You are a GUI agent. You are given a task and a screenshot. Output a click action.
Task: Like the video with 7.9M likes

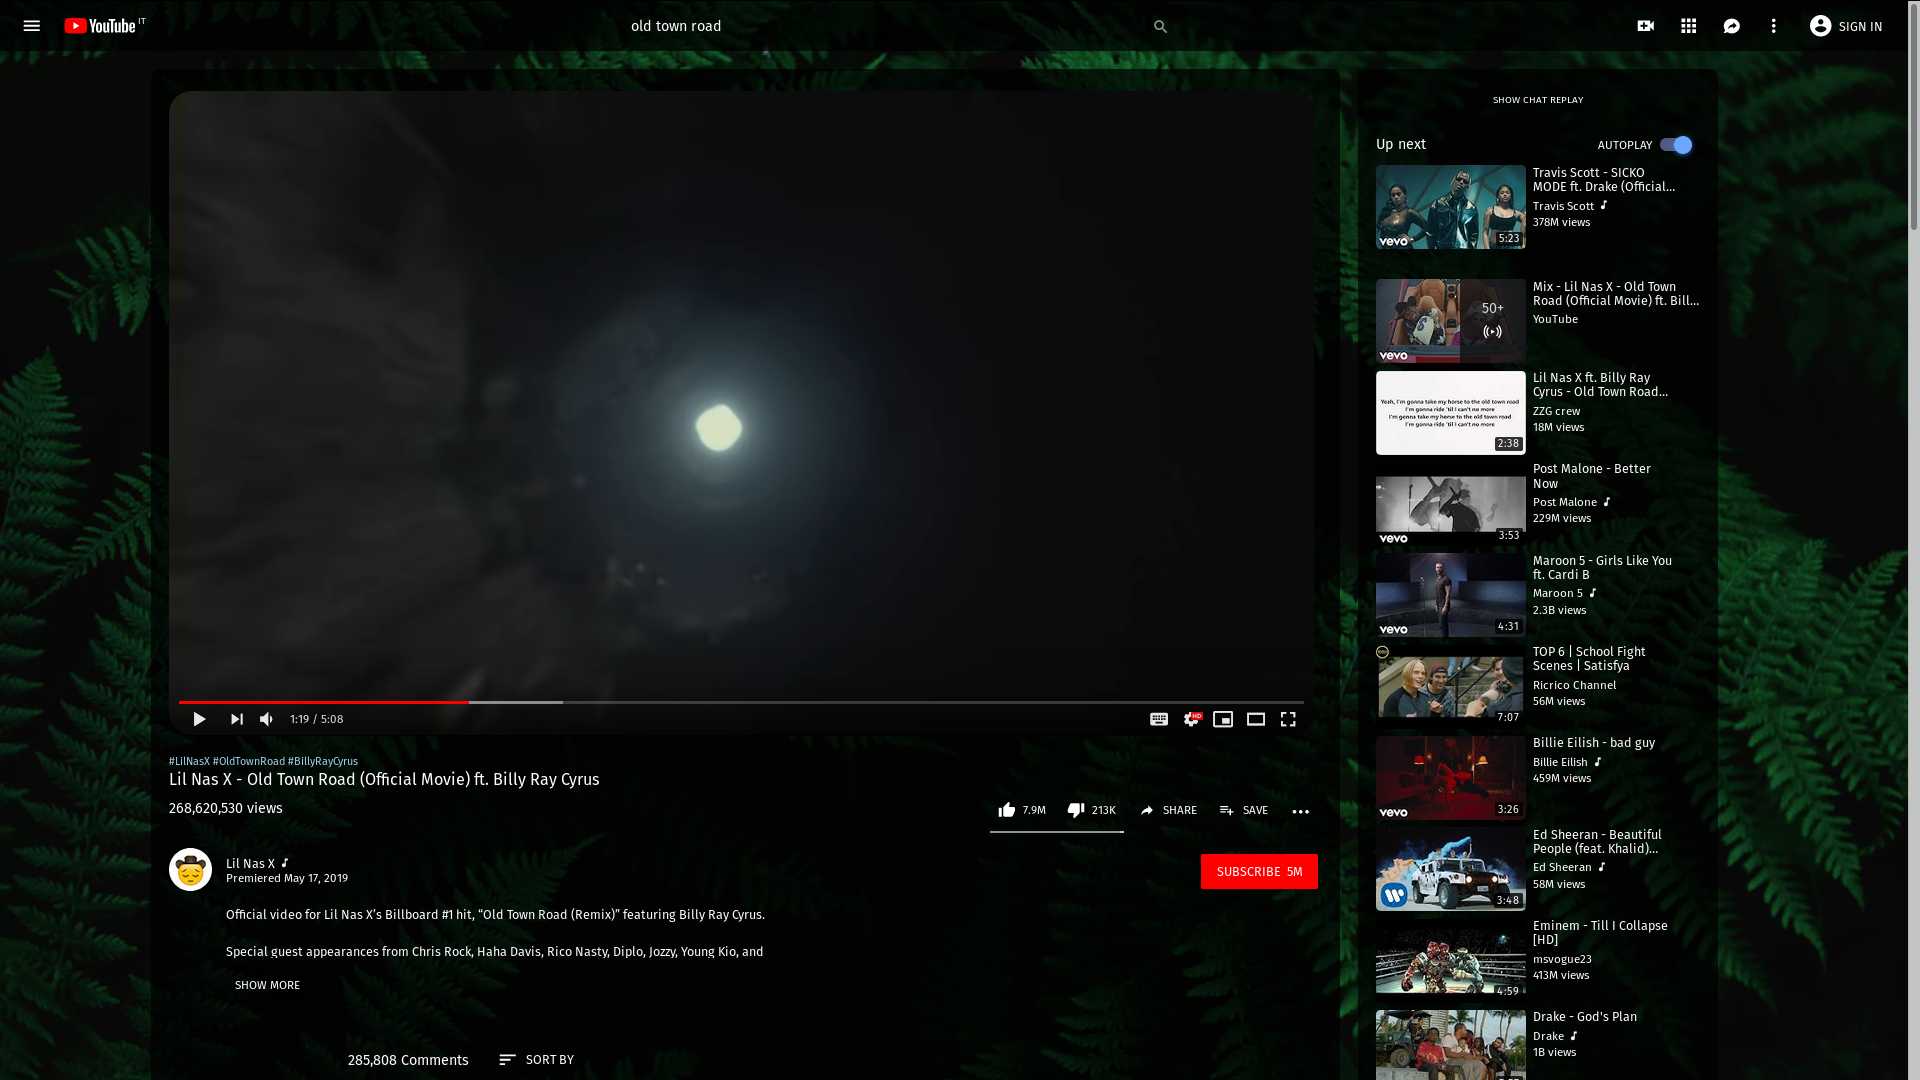point(1022,810)
